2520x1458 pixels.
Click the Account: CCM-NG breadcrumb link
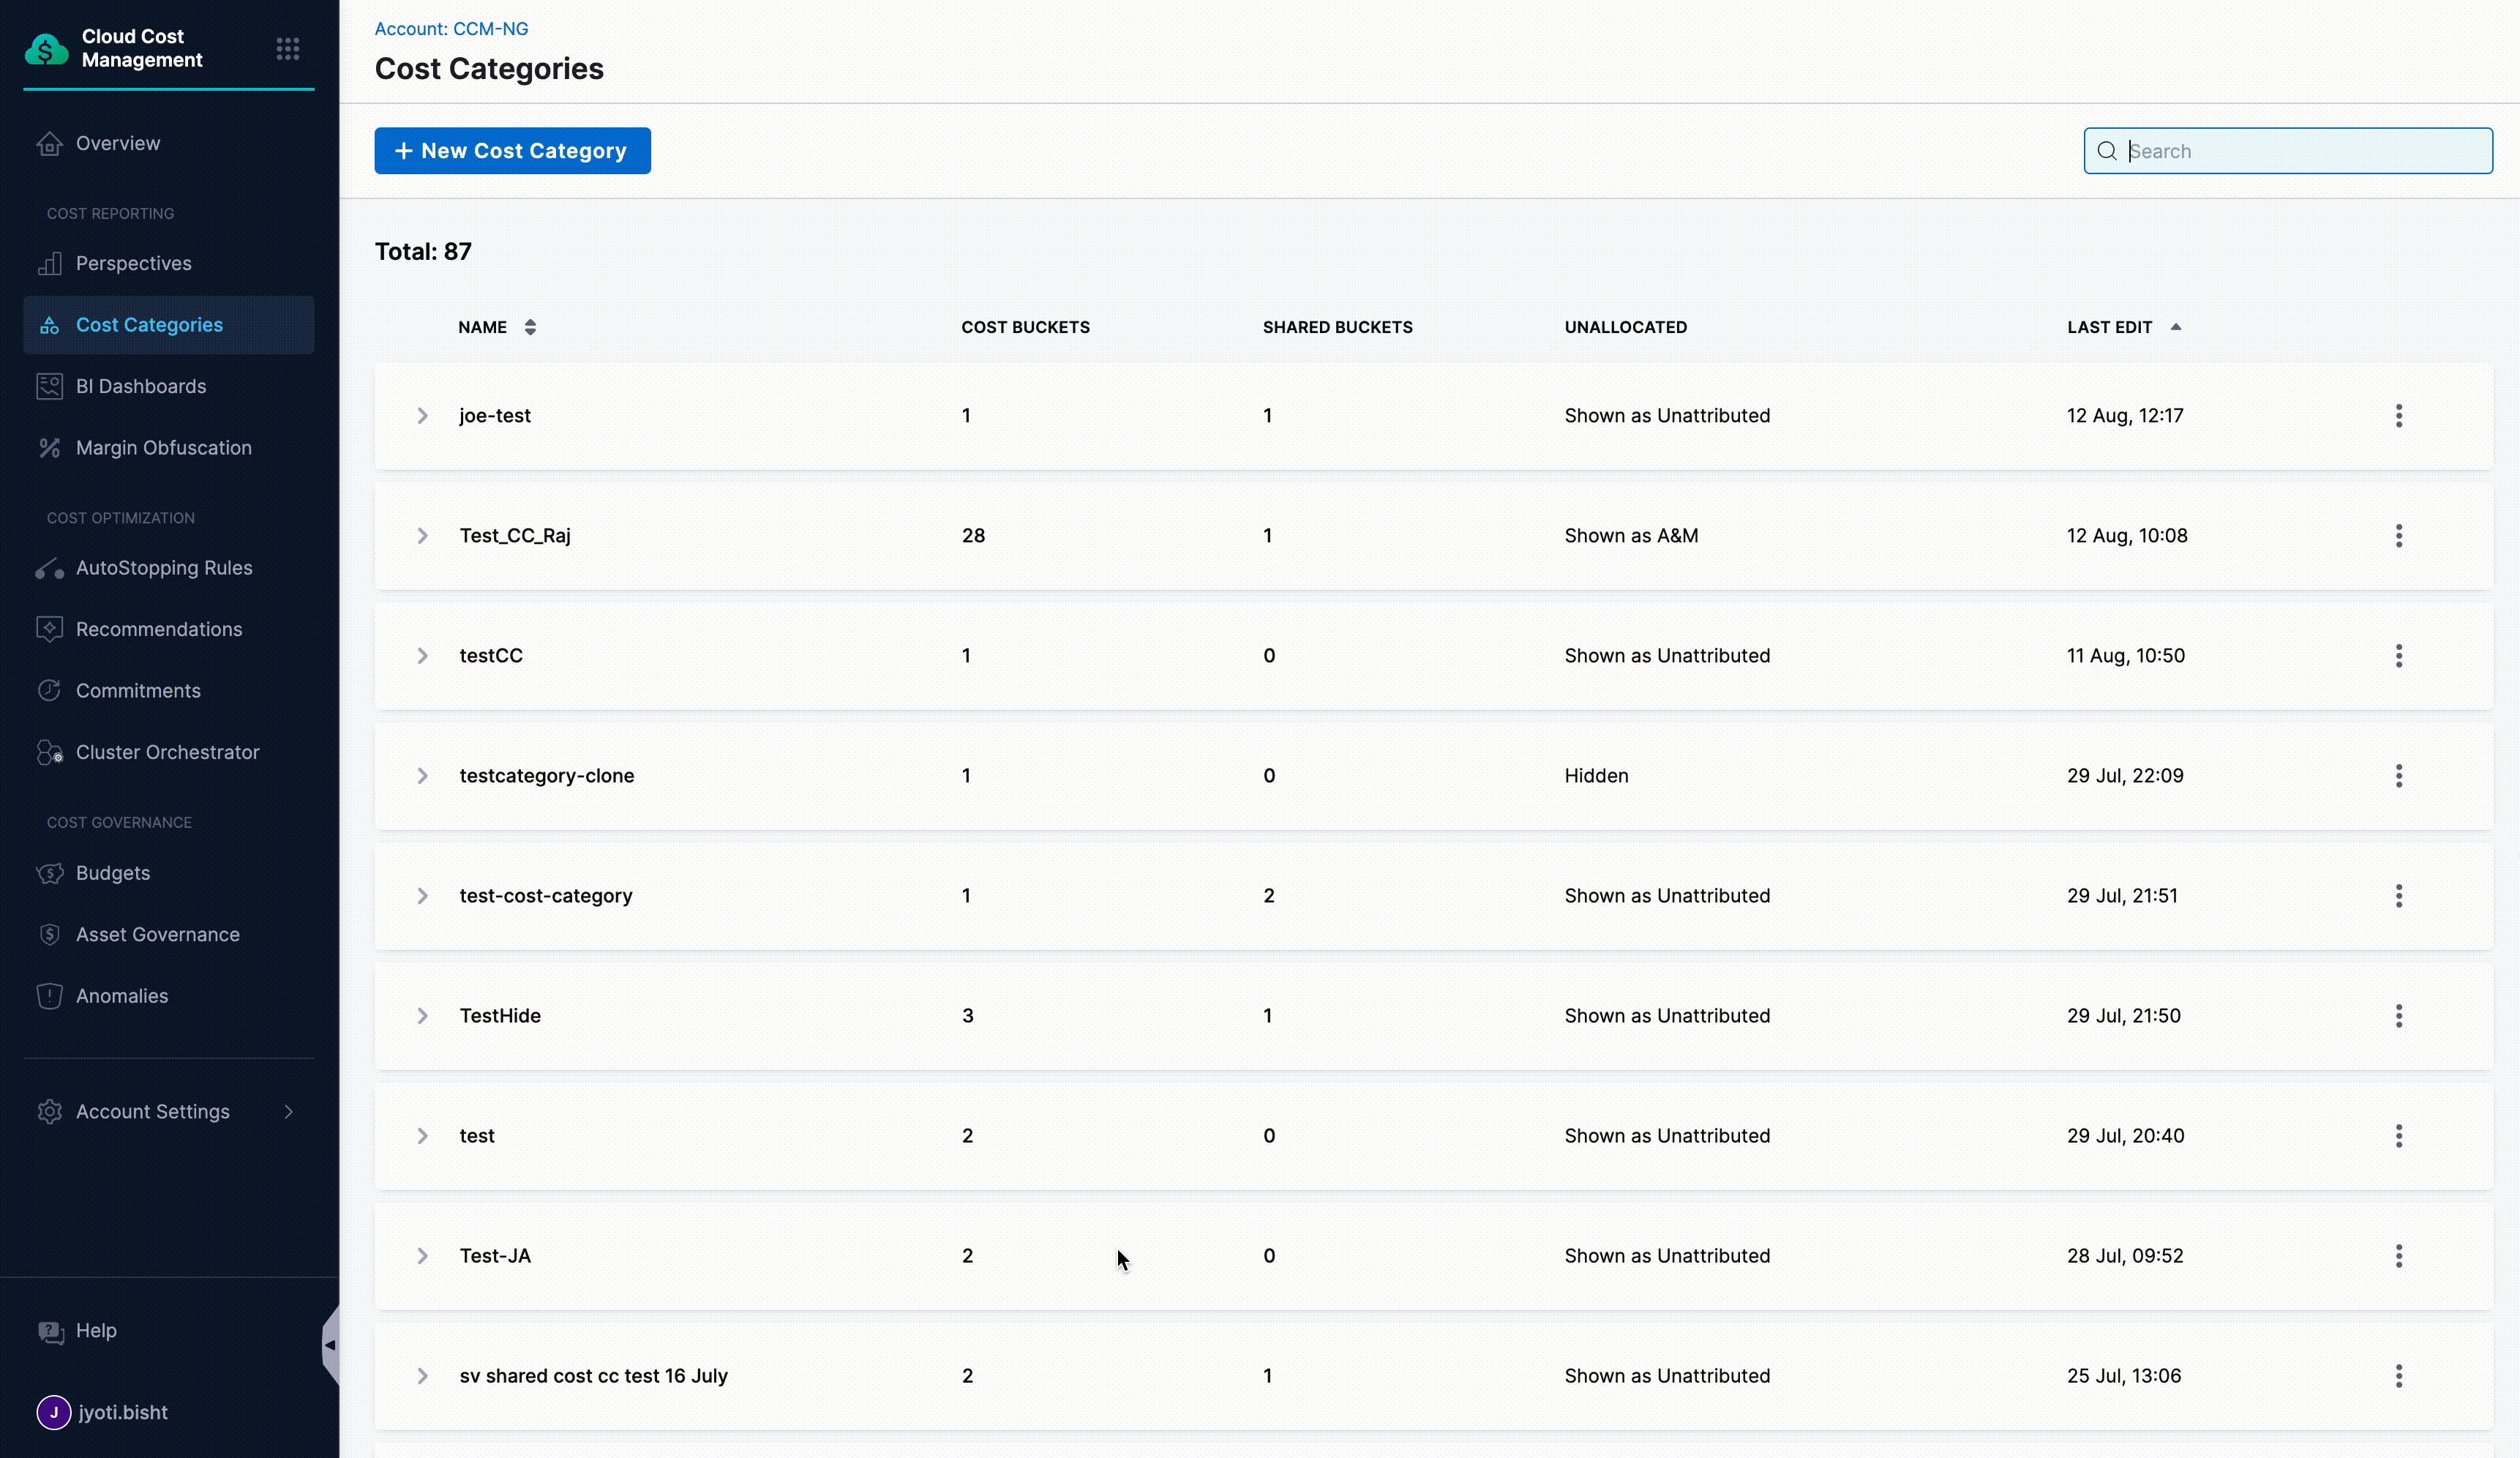coord(451,29)
